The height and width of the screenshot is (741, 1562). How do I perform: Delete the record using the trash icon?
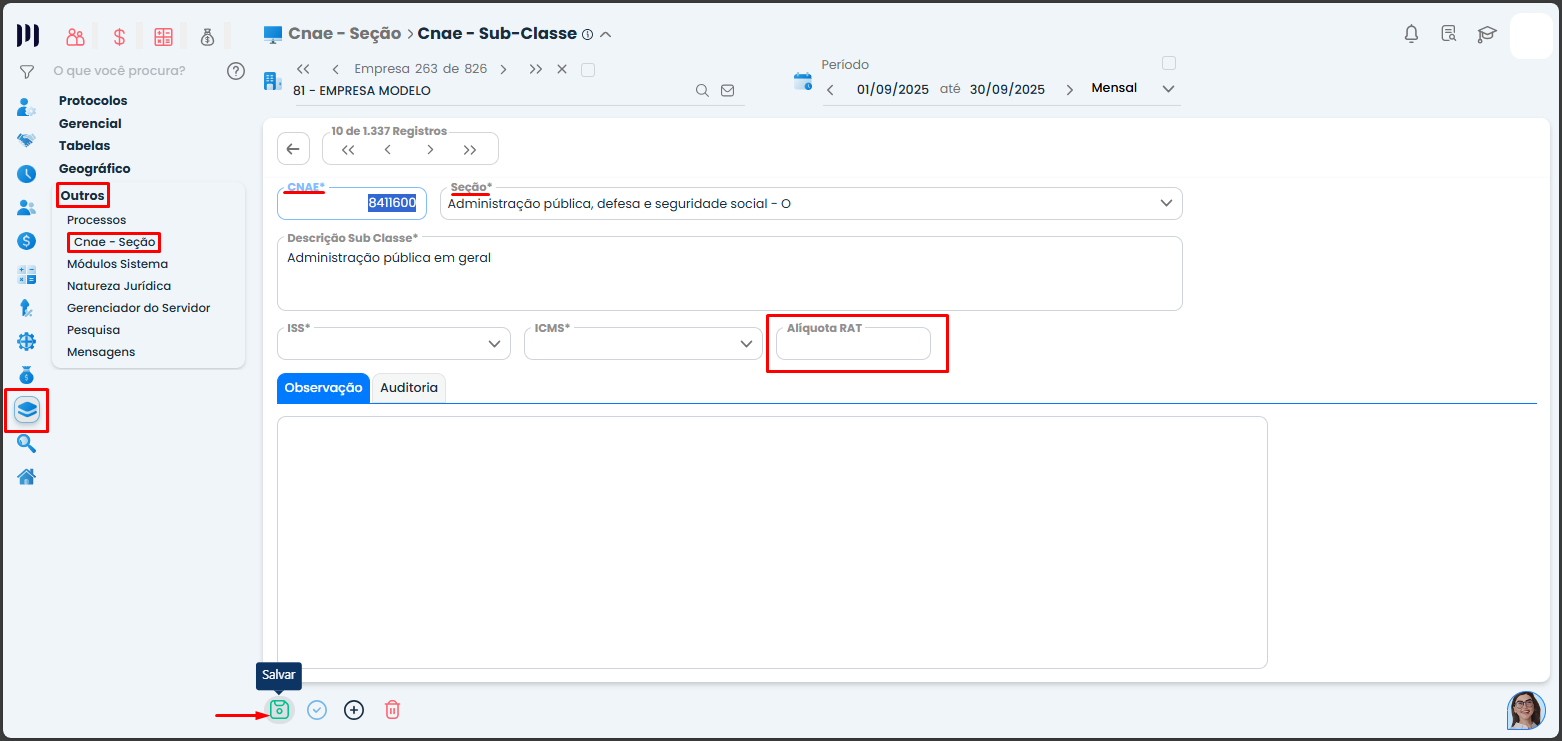[393, 710]
